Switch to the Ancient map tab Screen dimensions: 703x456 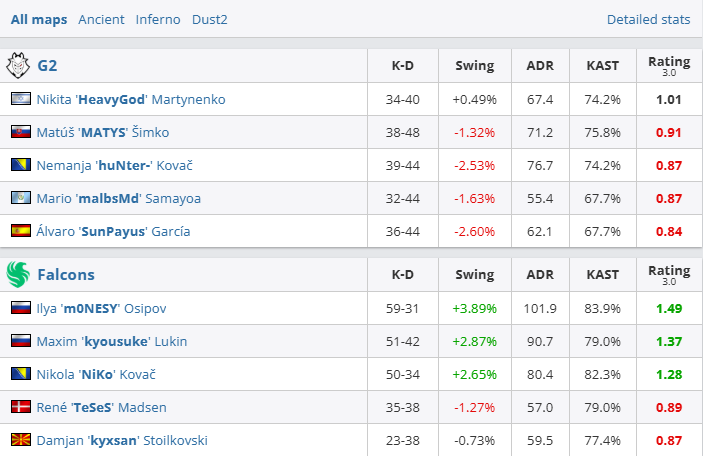pyautogui.click(x=102, y=19)
